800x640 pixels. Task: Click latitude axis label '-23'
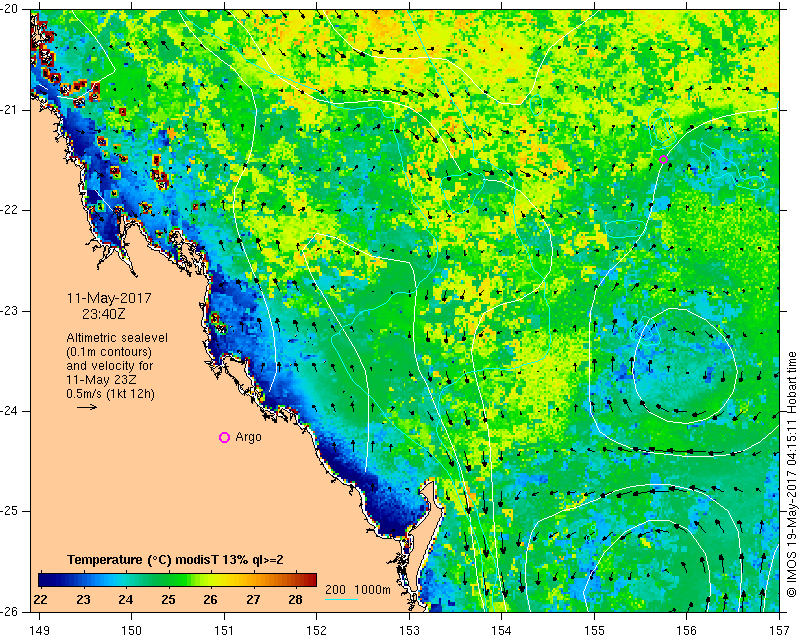[x=10, y=311]
